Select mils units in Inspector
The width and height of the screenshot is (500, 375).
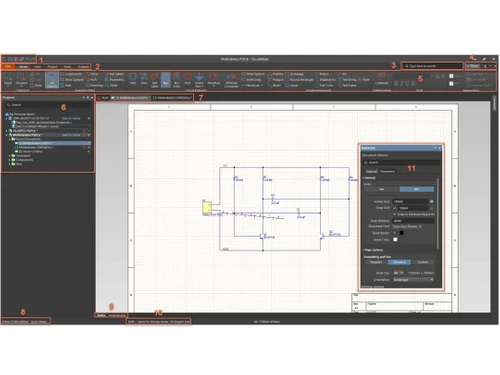coord(417,189)
